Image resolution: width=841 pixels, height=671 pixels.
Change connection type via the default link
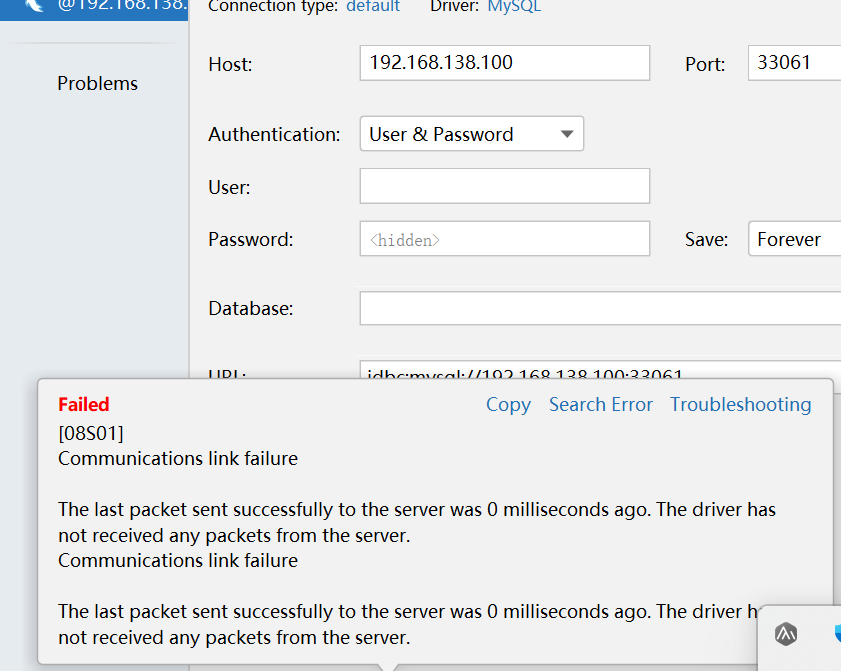point(373,7)
